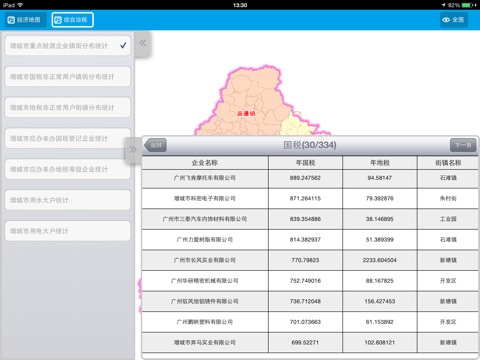Open 增城市用水大户统计 item
The image size is (480, 360).
point(67,200)
